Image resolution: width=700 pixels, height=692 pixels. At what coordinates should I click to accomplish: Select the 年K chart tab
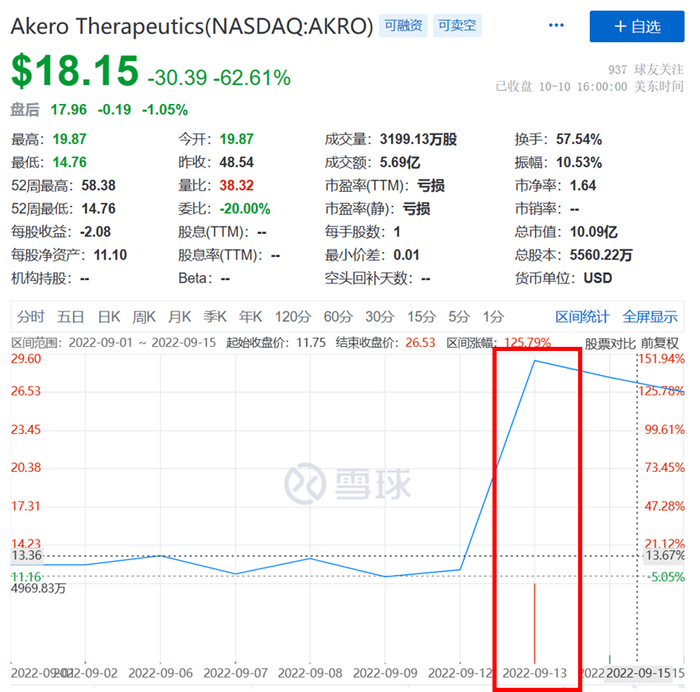point(250,317)
